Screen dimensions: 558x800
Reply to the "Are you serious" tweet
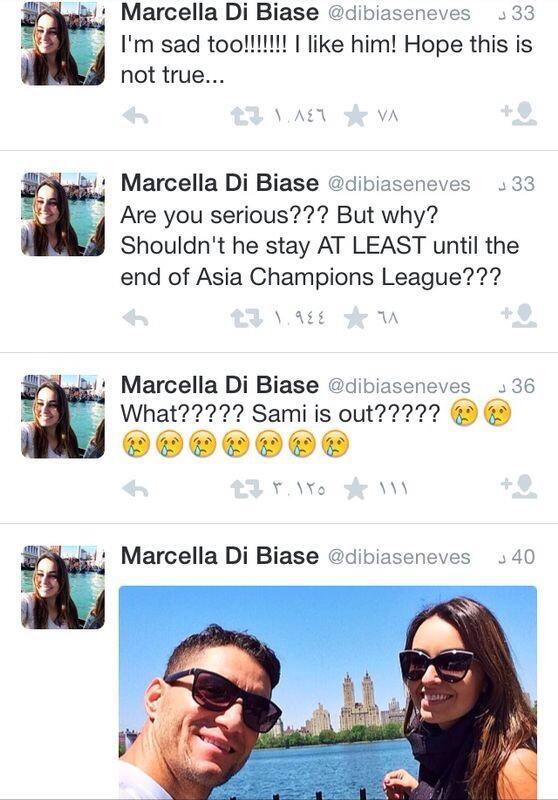point(136,318)
